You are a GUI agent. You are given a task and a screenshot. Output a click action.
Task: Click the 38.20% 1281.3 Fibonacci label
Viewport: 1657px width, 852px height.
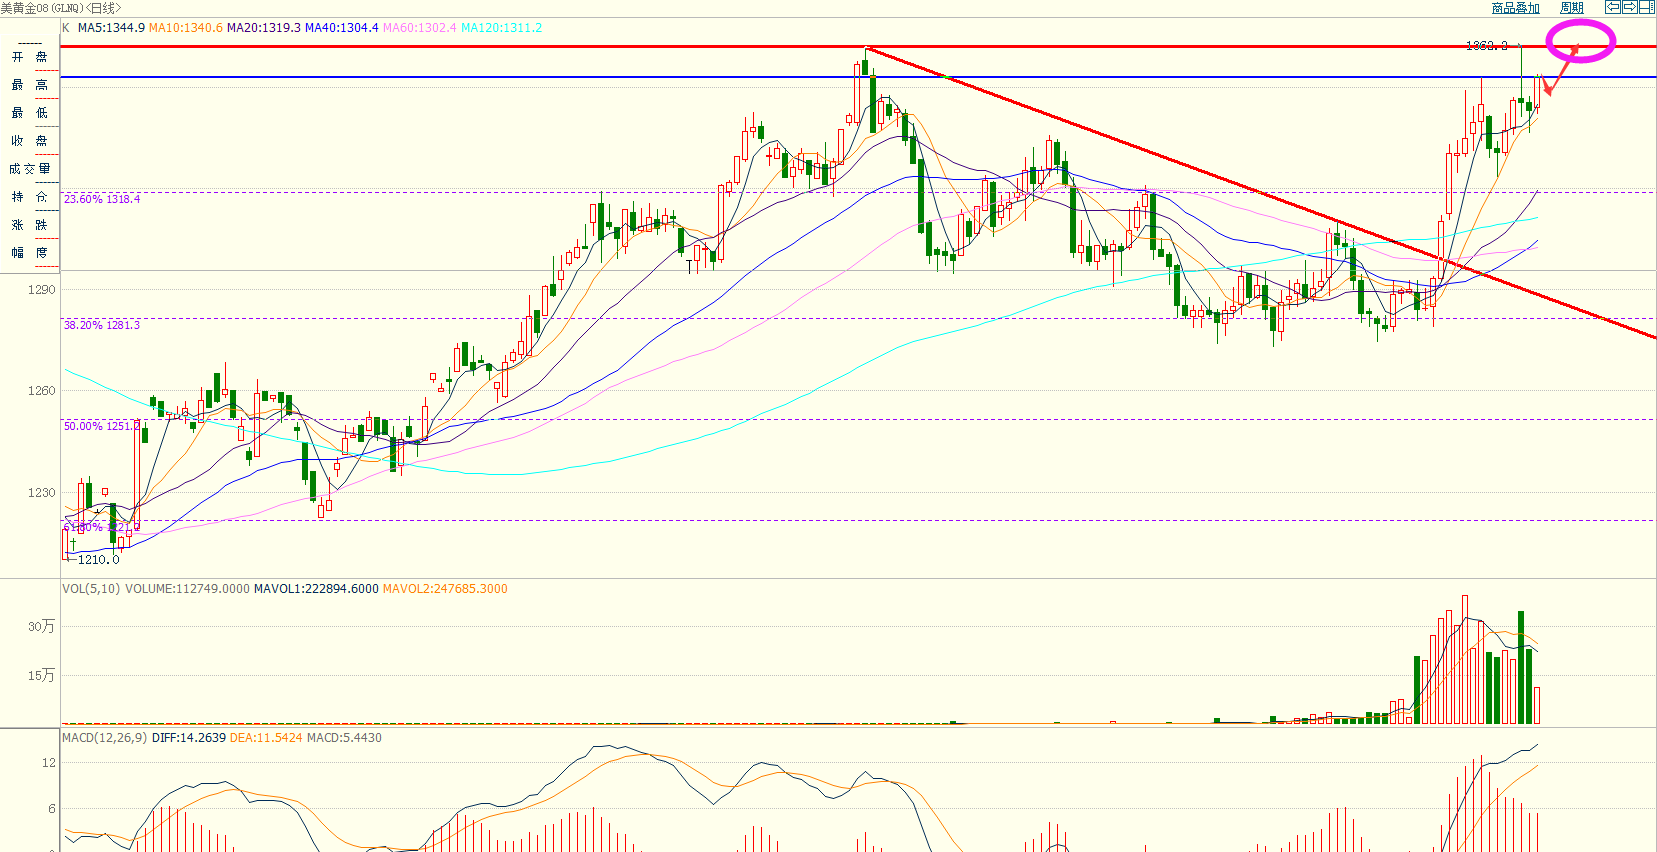[102, 325]
